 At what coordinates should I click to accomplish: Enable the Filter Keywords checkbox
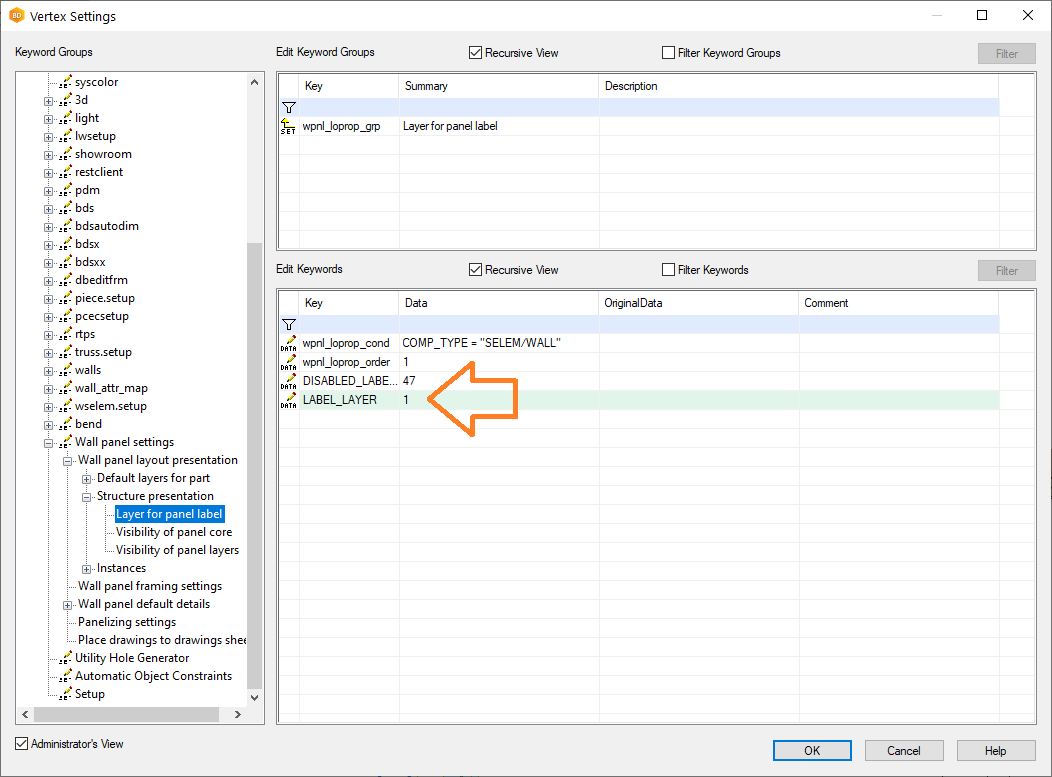[x=669, y=270]
